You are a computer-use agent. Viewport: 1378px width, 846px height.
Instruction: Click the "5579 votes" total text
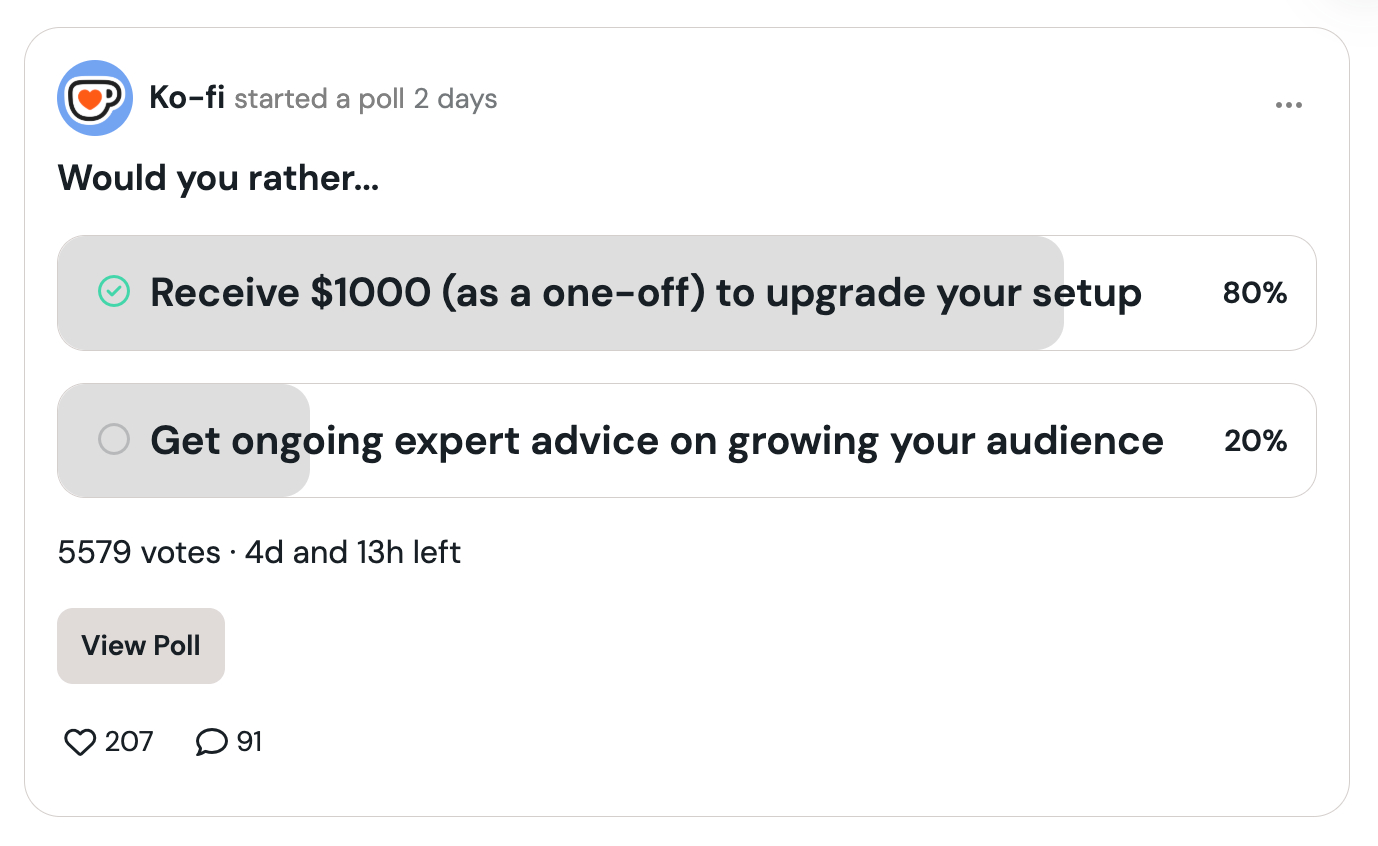pyautogui.click(x=139, y=552)
